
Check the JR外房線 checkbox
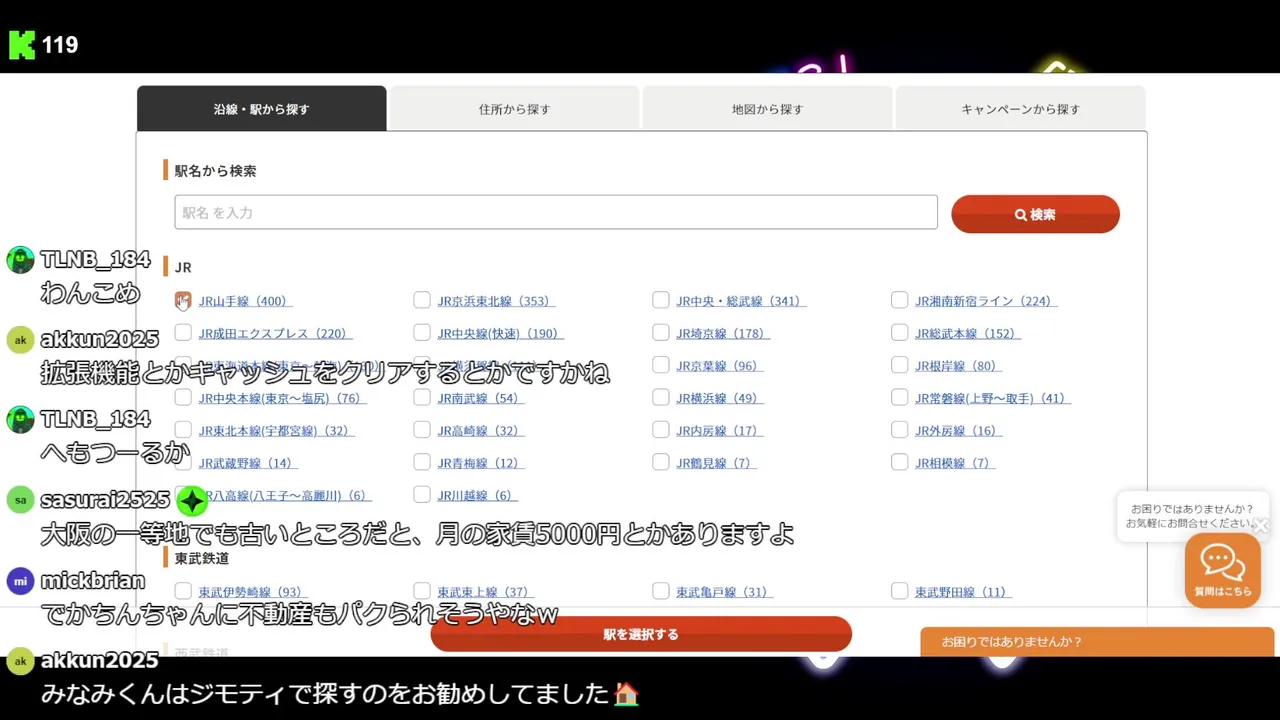click(900, 430)
